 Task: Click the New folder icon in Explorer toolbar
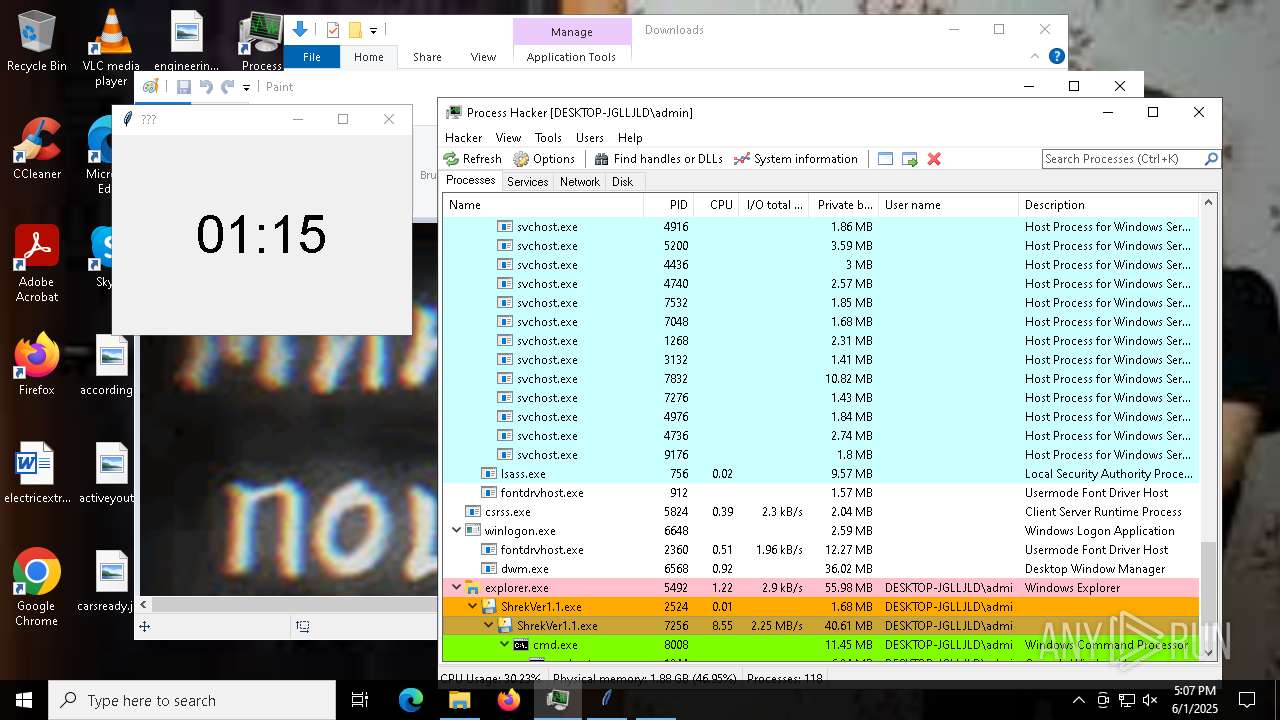point(354,30)
